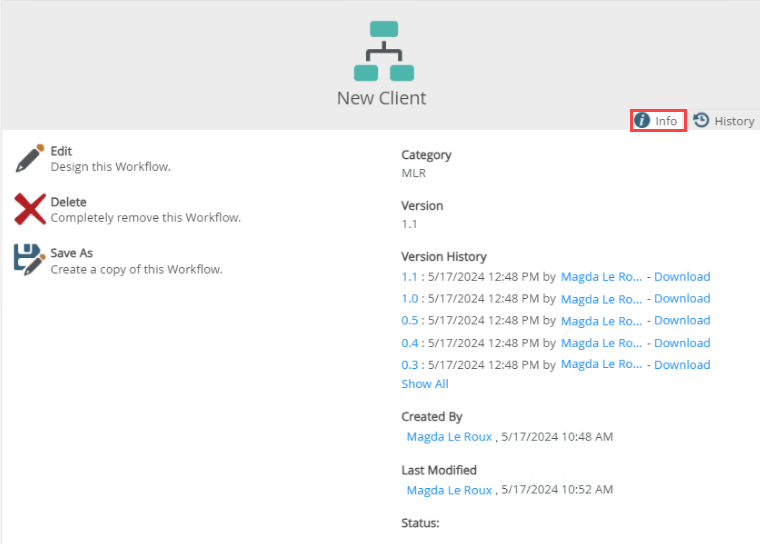The width and height of the screenshot is (760, 544).
Task: Click the MLR category value
Action: pos(413,173)
